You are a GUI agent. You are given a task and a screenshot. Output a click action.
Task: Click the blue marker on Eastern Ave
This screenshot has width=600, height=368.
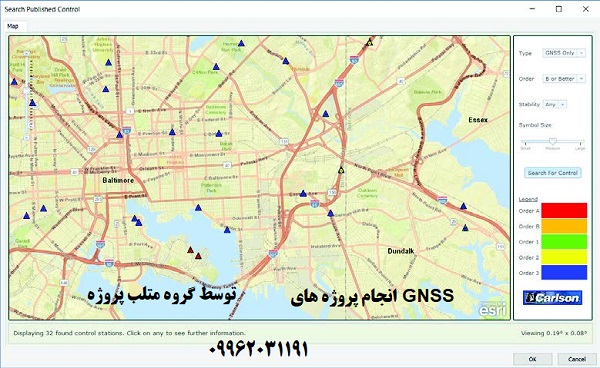click(x=303, y=194)
